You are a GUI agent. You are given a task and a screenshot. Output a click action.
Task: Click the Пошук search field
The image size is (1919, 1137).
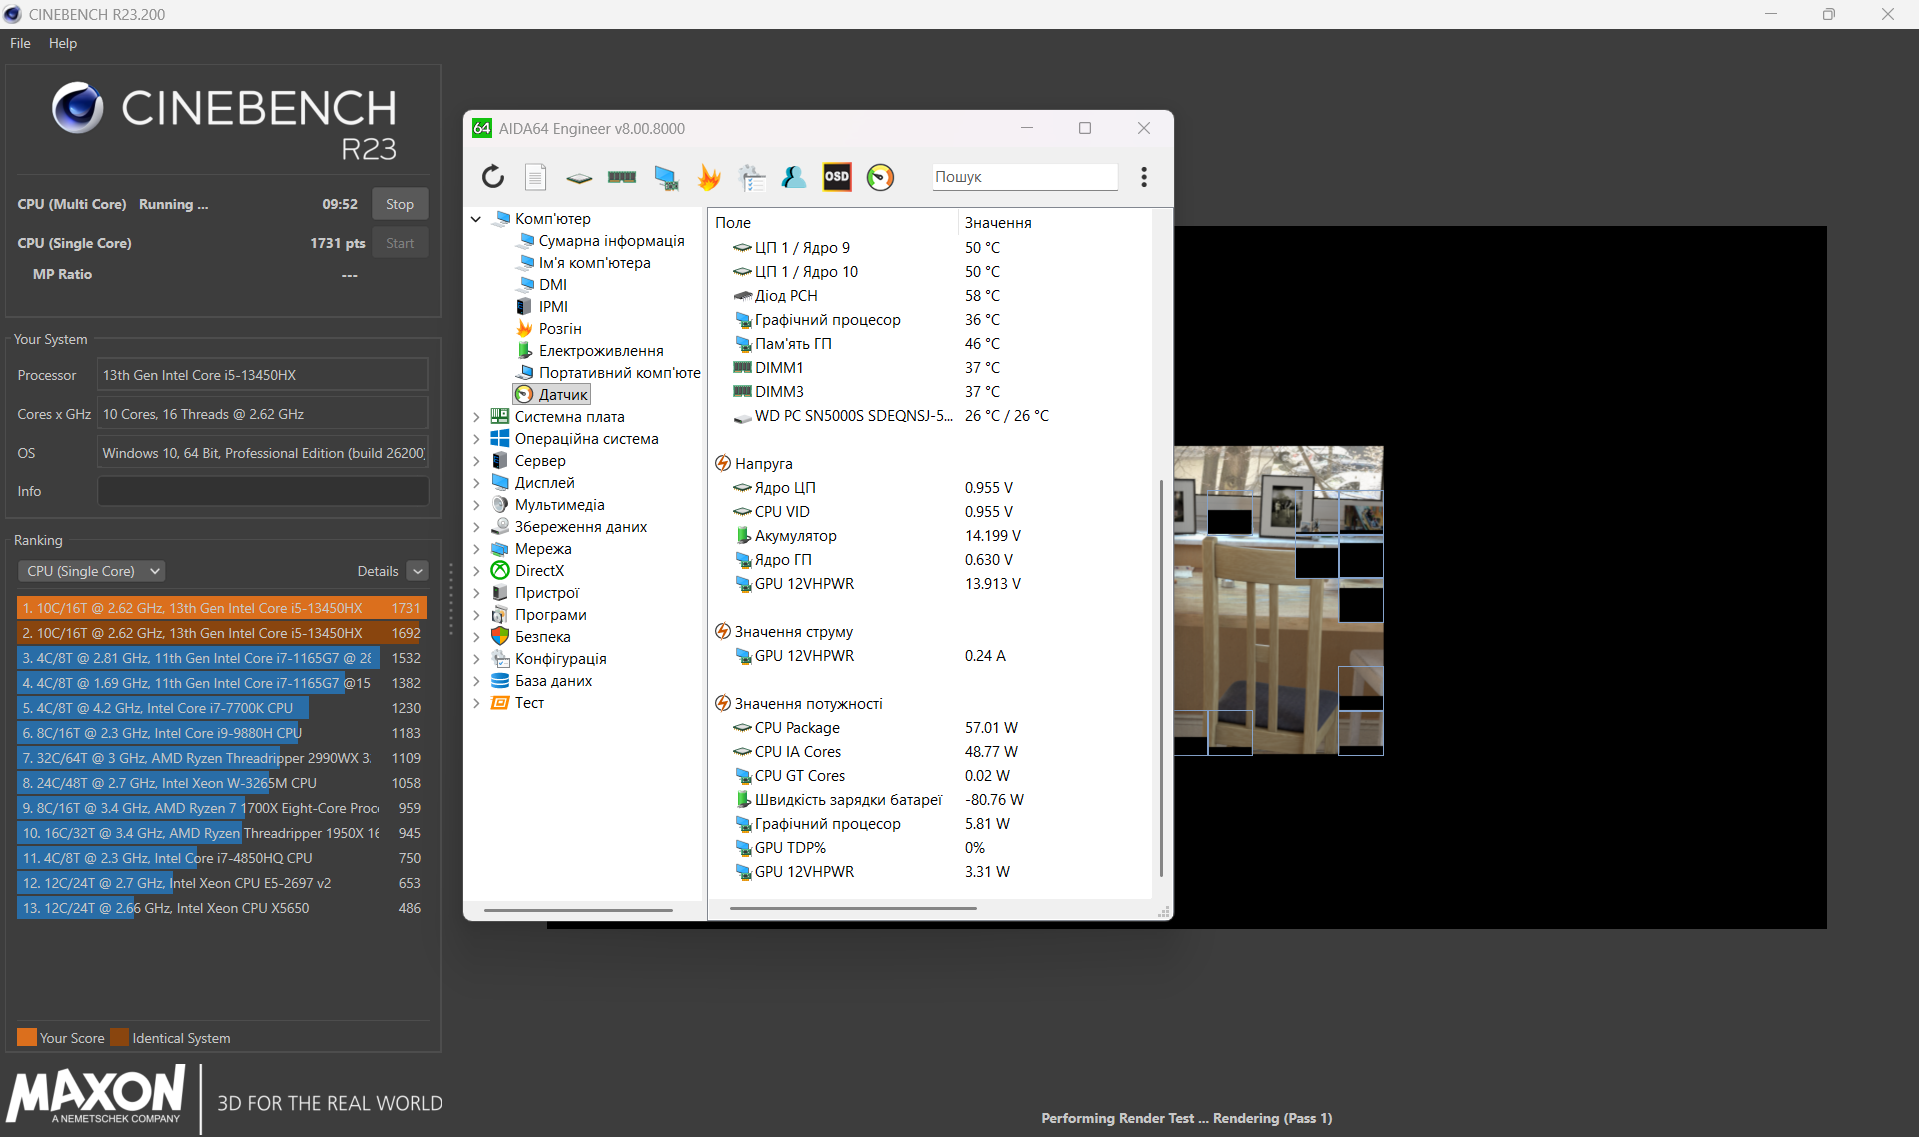pyautogui.click(x=1024, y=177)
